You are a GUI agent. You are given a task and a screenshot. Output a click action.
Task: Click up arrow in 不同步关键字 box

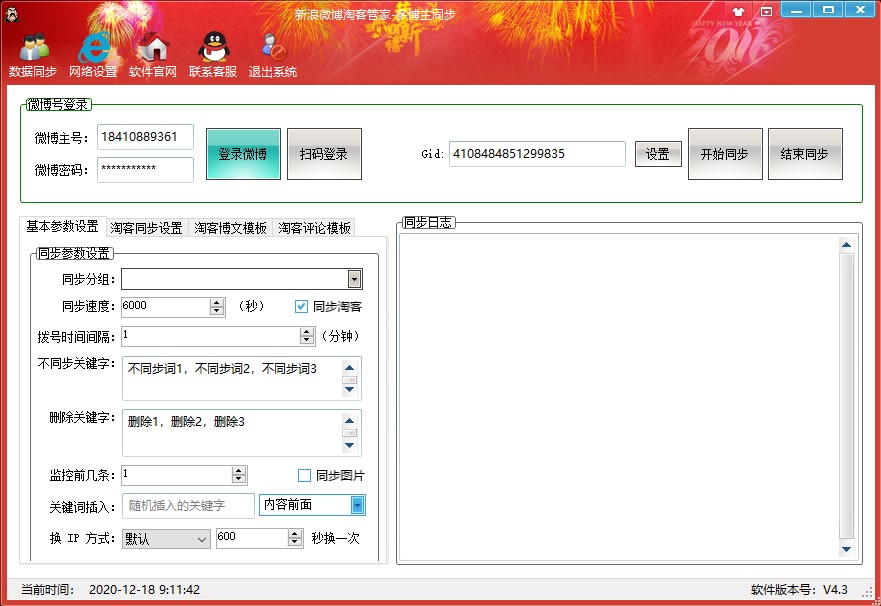[x=349, y=368]
